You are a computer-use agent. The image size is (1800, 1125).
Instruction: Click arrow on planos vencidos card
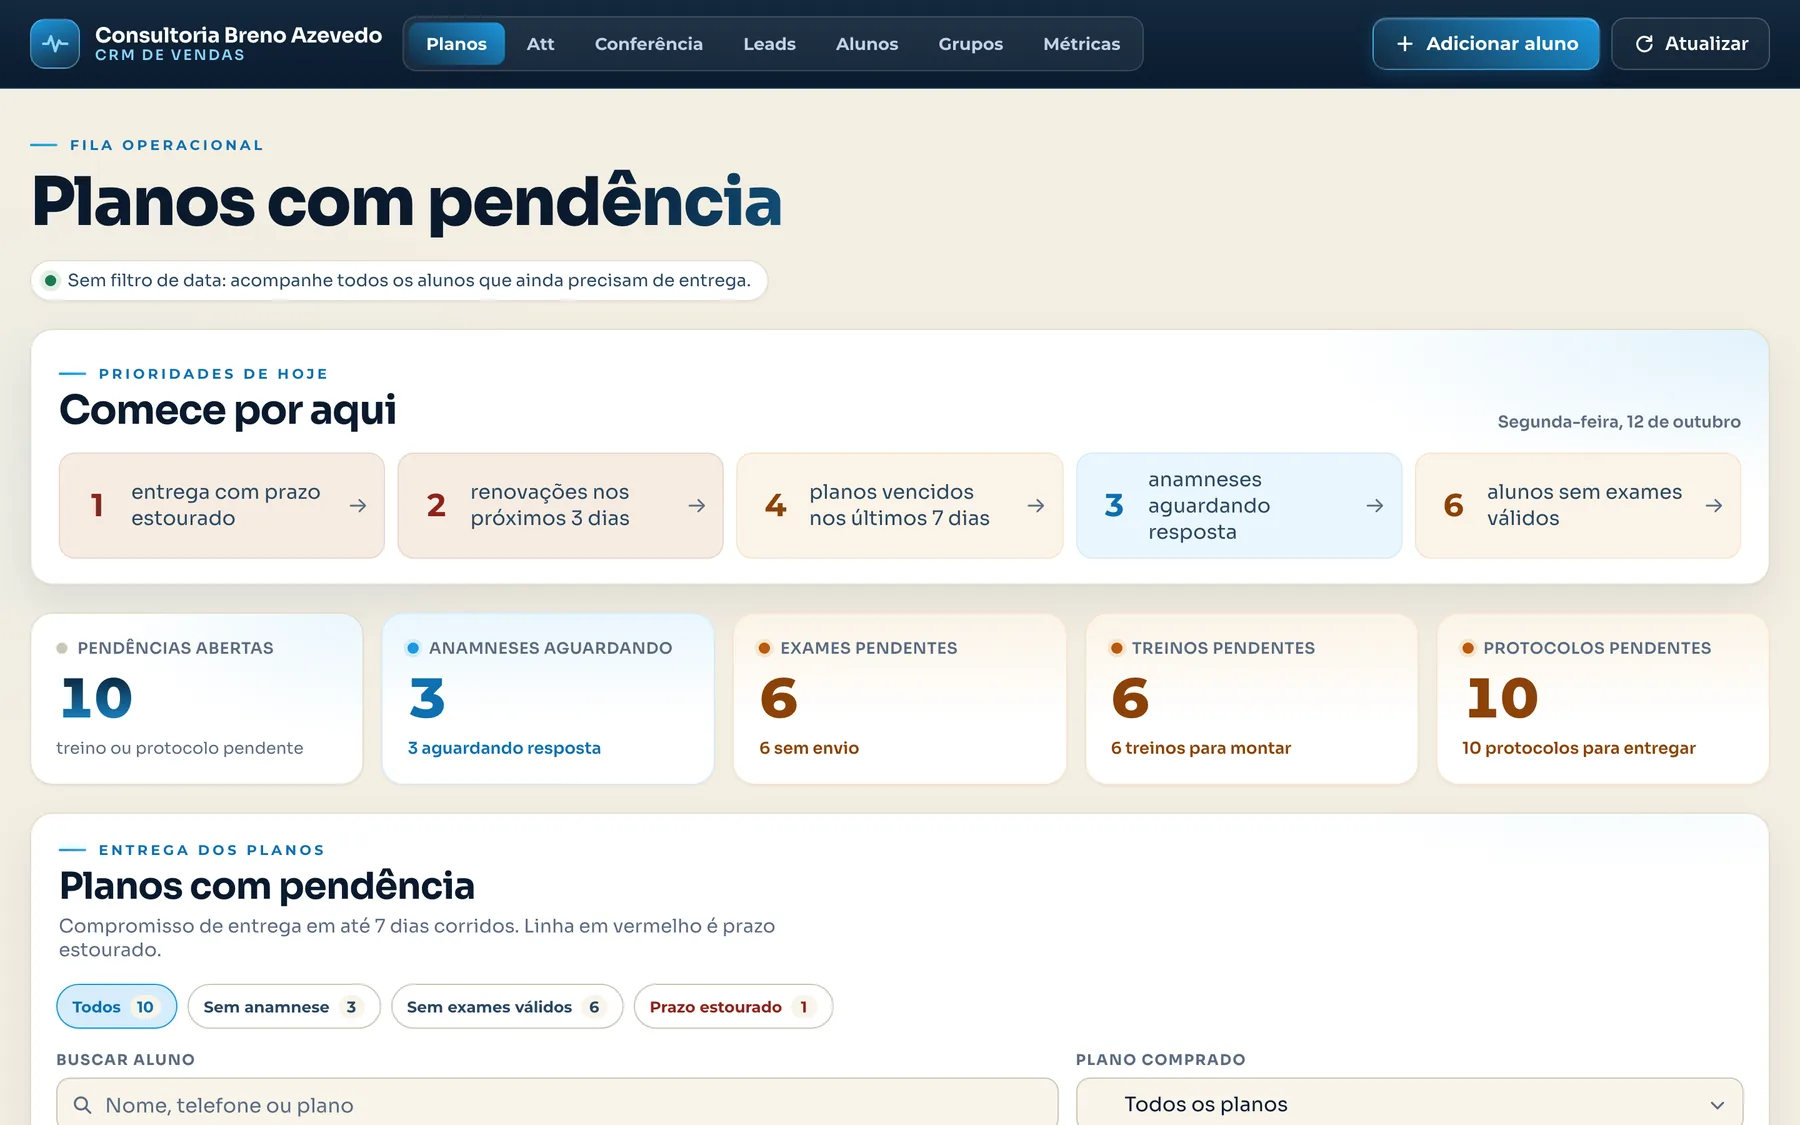click(x=1036, y=506)
